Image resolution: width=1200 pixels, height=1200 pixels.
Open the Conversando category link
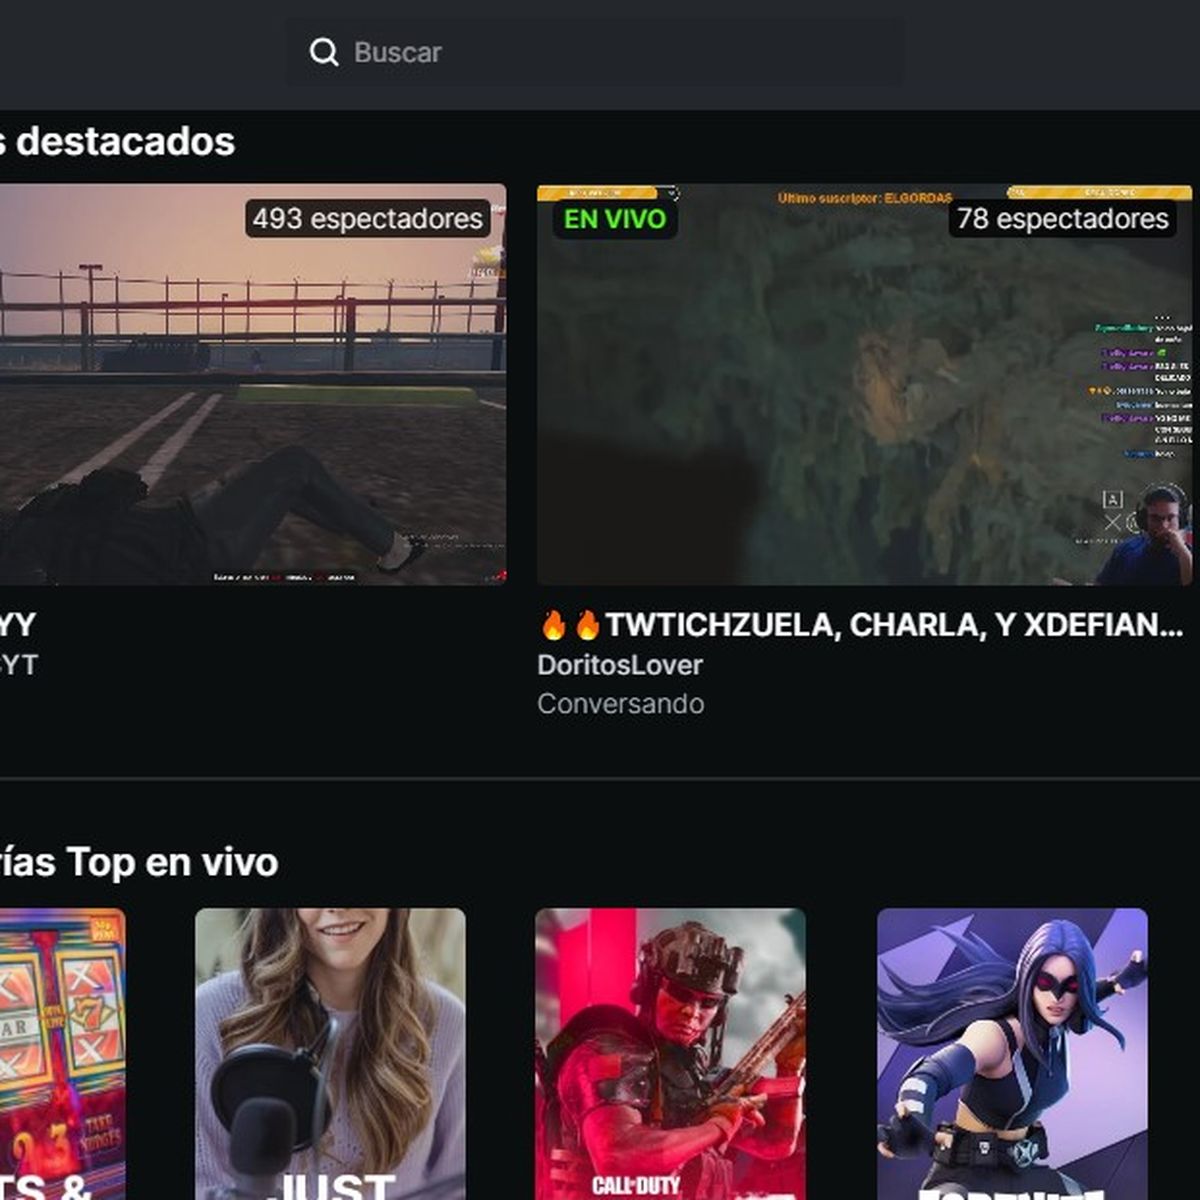(620, 703)
